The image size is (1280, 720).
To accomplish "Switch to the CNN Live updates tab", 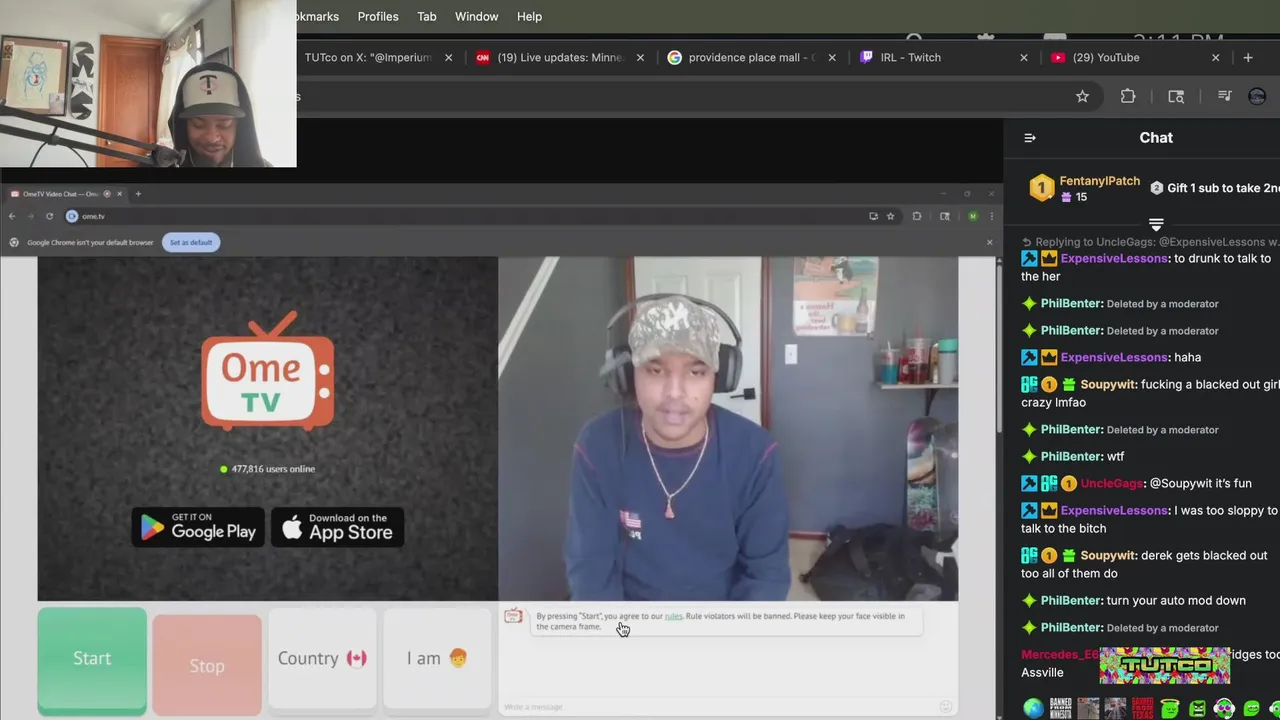I will coord(560,57).
